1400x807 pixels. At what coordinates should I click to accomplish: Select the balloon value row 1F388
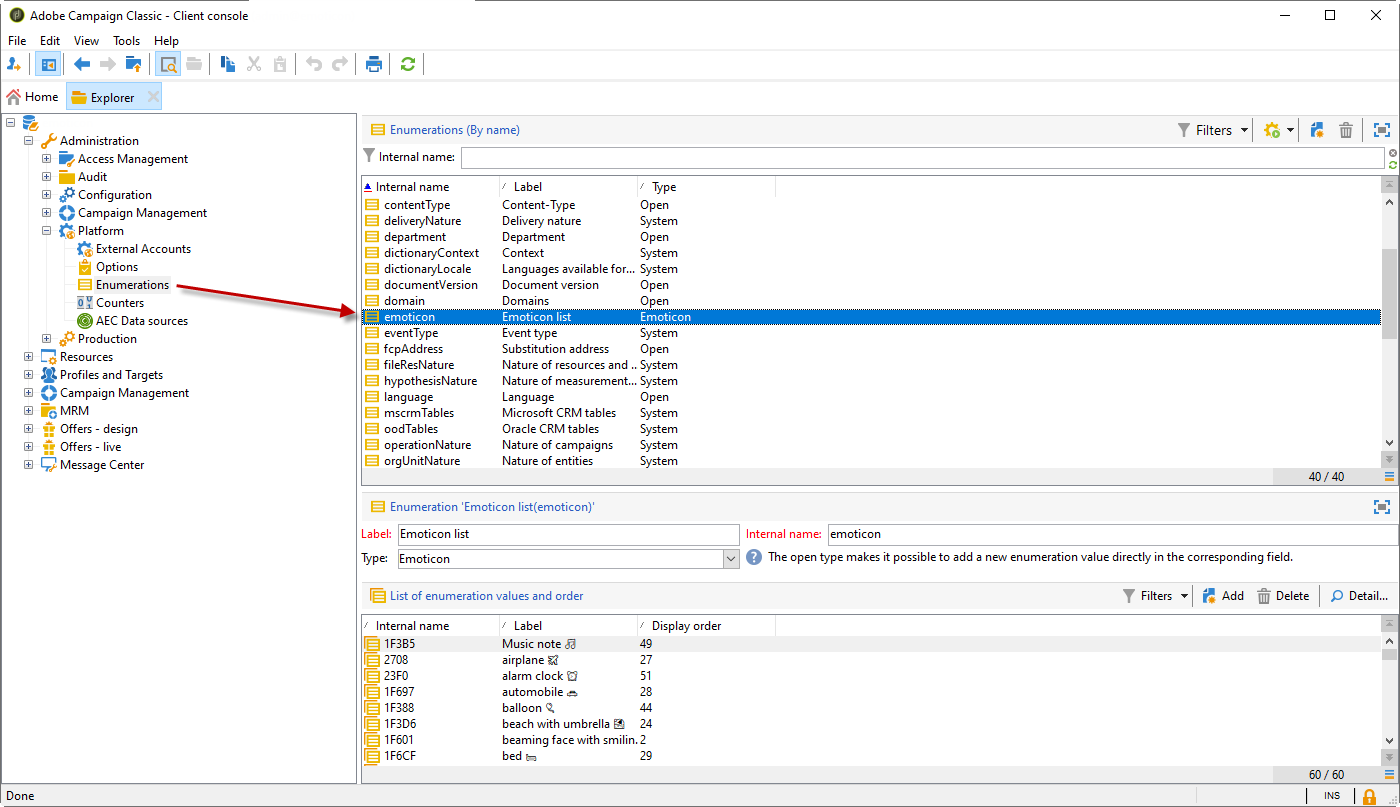pos(871,708)
